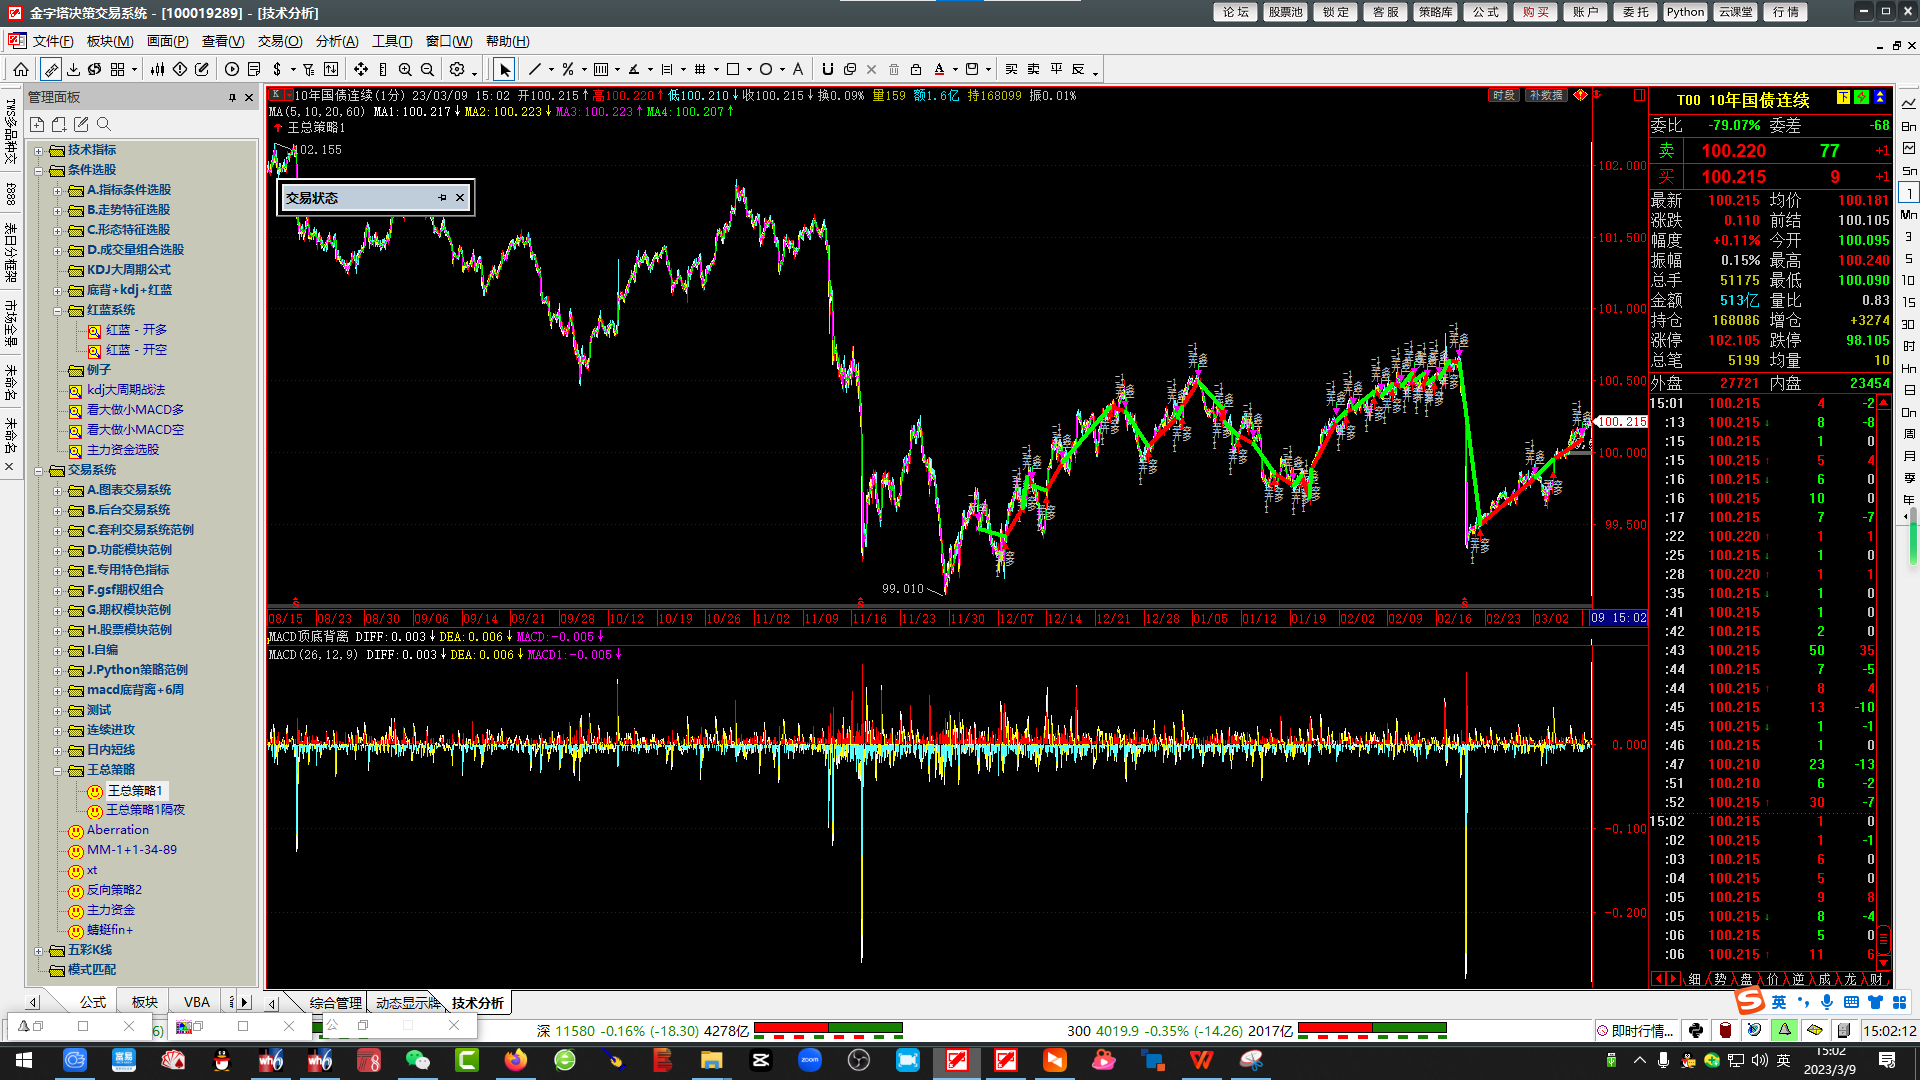1920x1080 pixels.
Task: Expand the 五彩K线 tree node
Action: [39, 951]
